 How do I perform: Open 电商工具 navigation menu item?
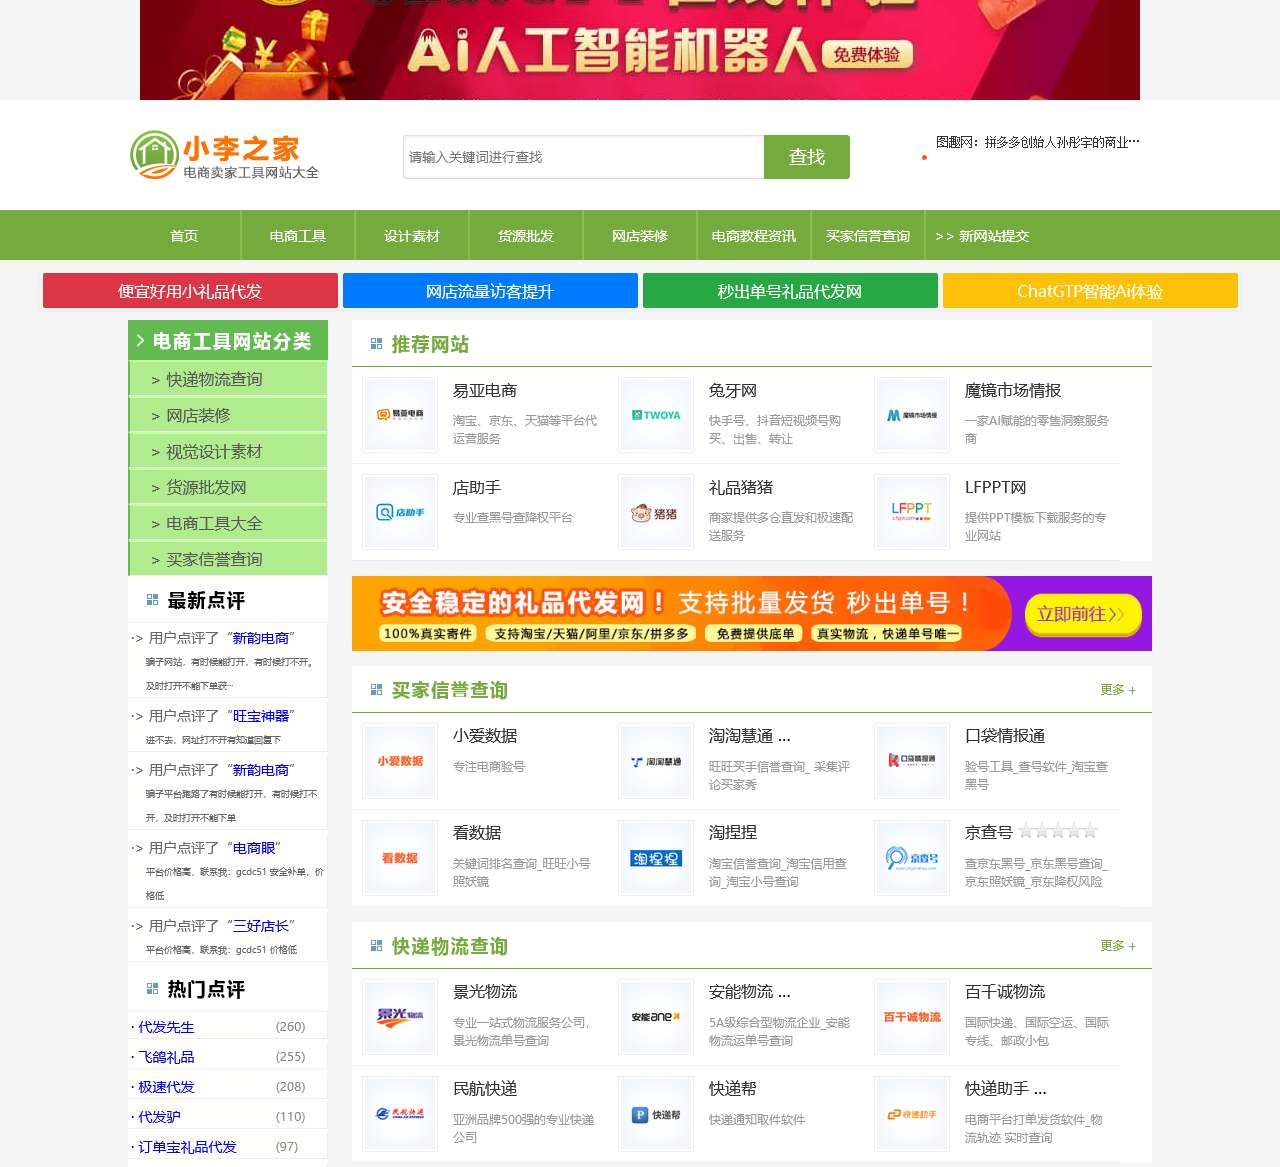(298, 236)
